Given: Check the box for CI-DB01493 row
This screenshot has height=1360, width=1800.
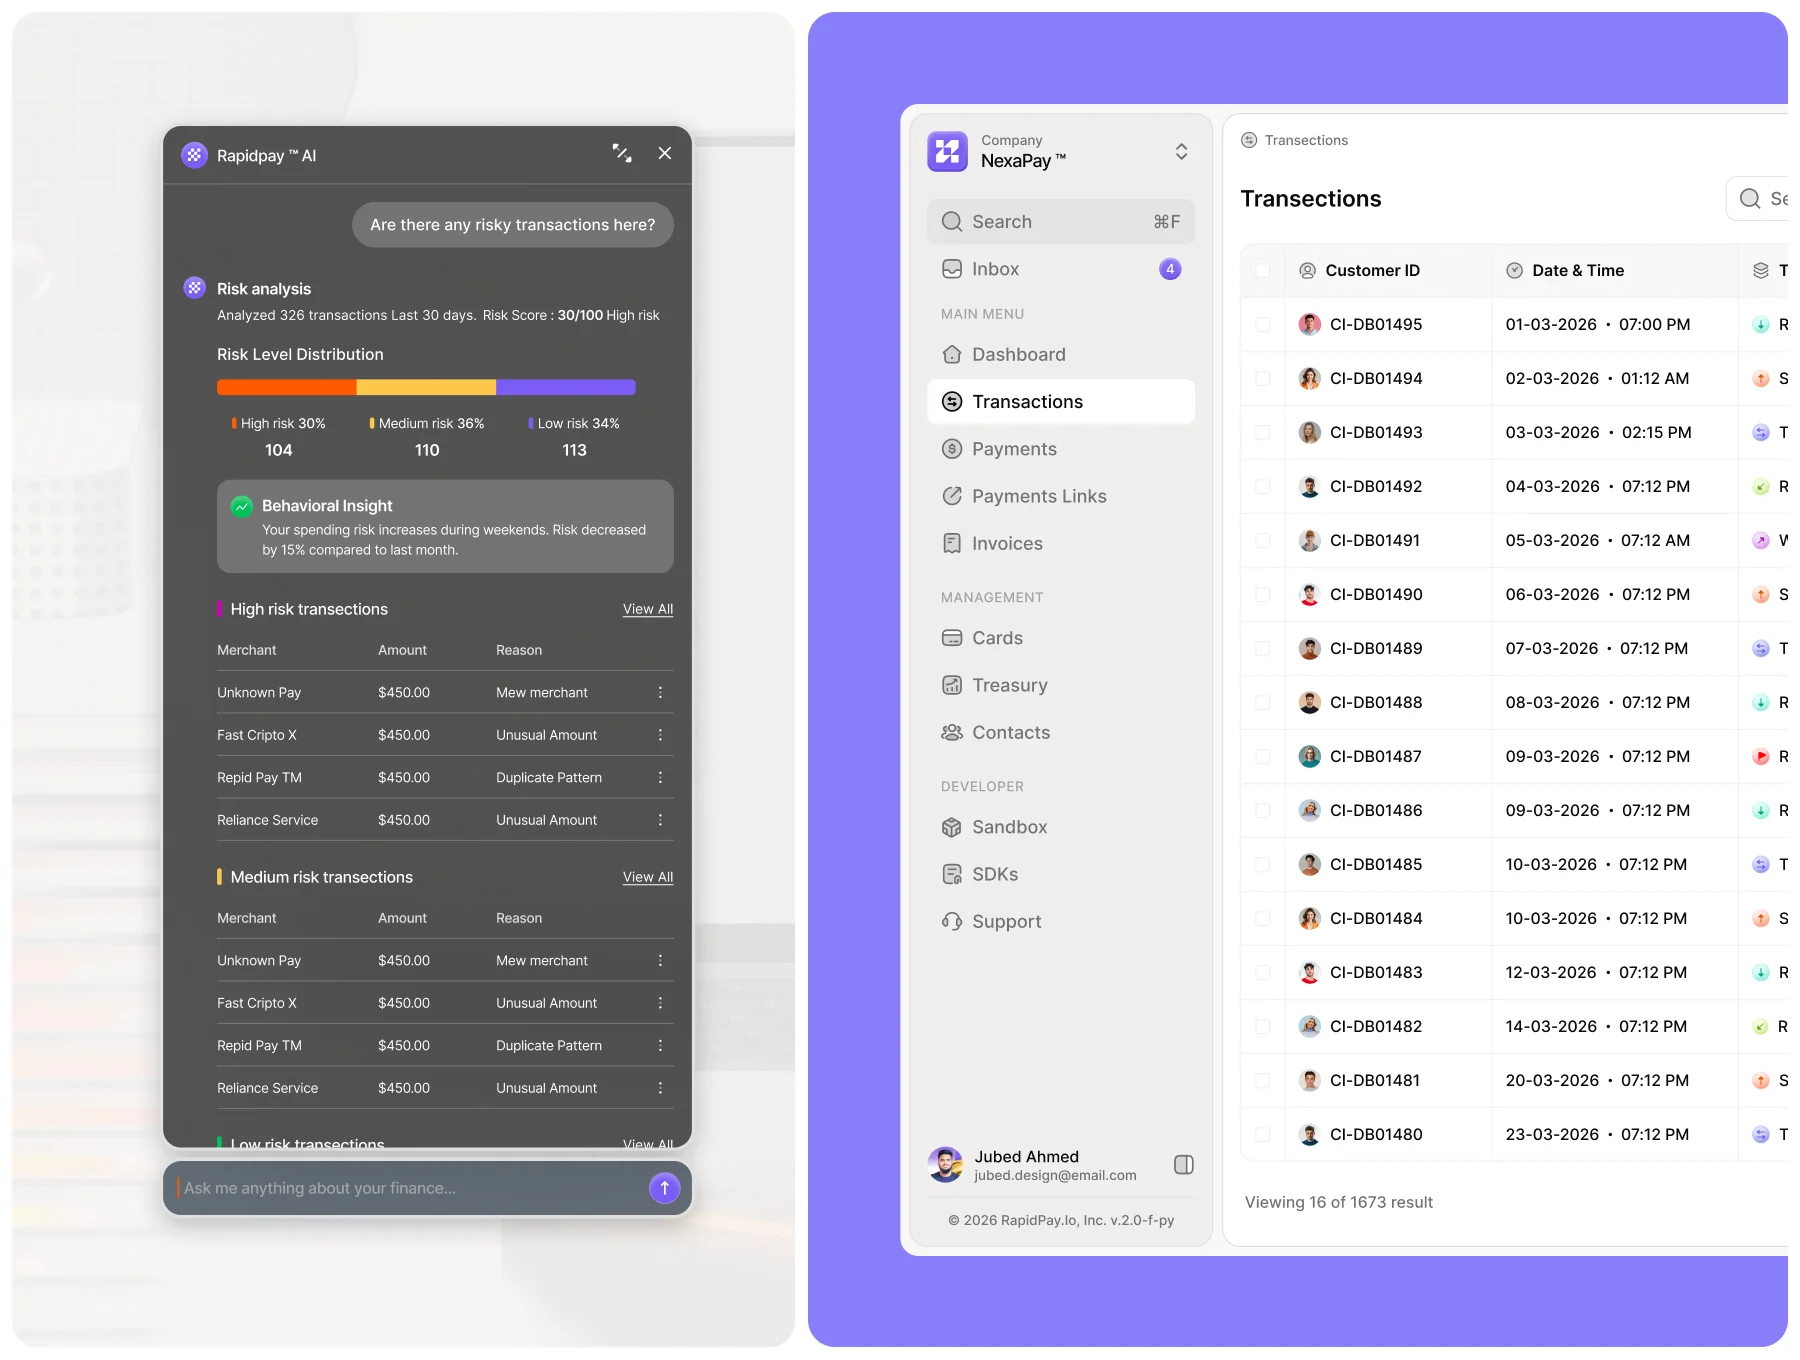Looking at the screenshot, I should click(1263, 433).
